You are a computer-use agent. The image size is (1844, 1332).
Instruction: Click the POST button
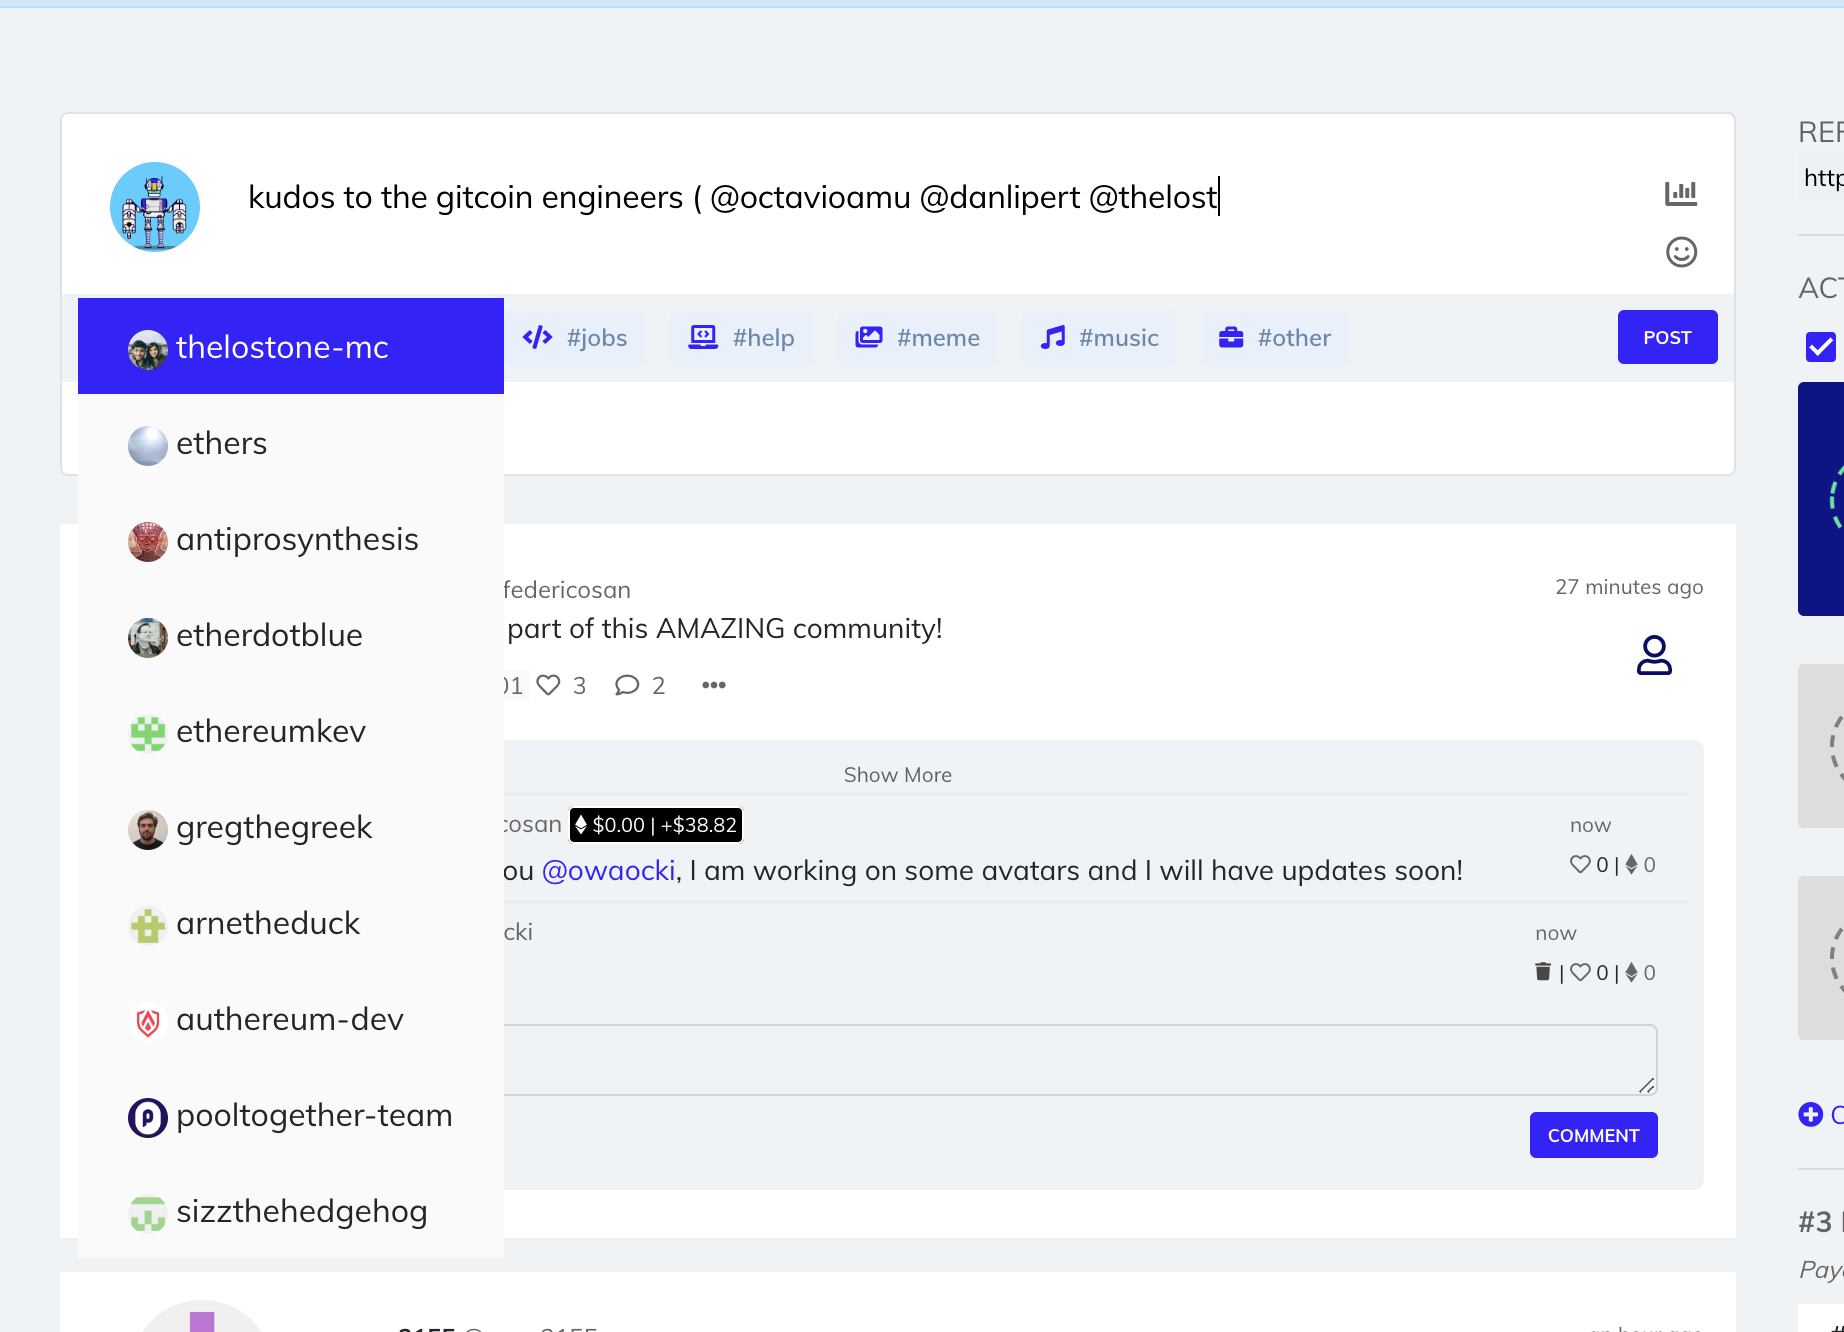(x=1667, y=337)
